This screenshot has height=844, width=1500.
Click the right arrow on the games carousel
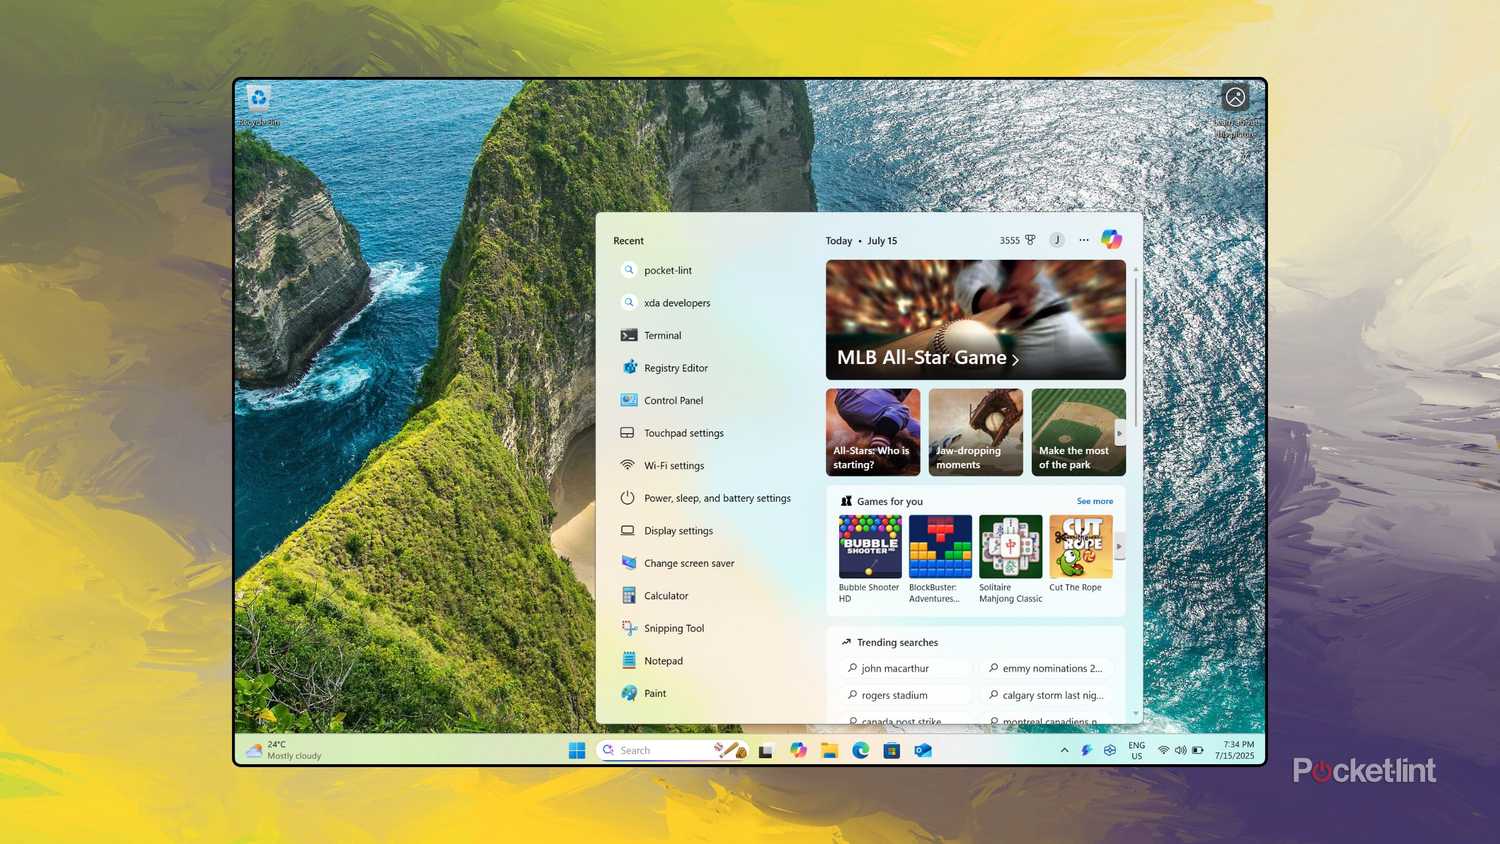pyautogui.click(x=1120, y=547)
